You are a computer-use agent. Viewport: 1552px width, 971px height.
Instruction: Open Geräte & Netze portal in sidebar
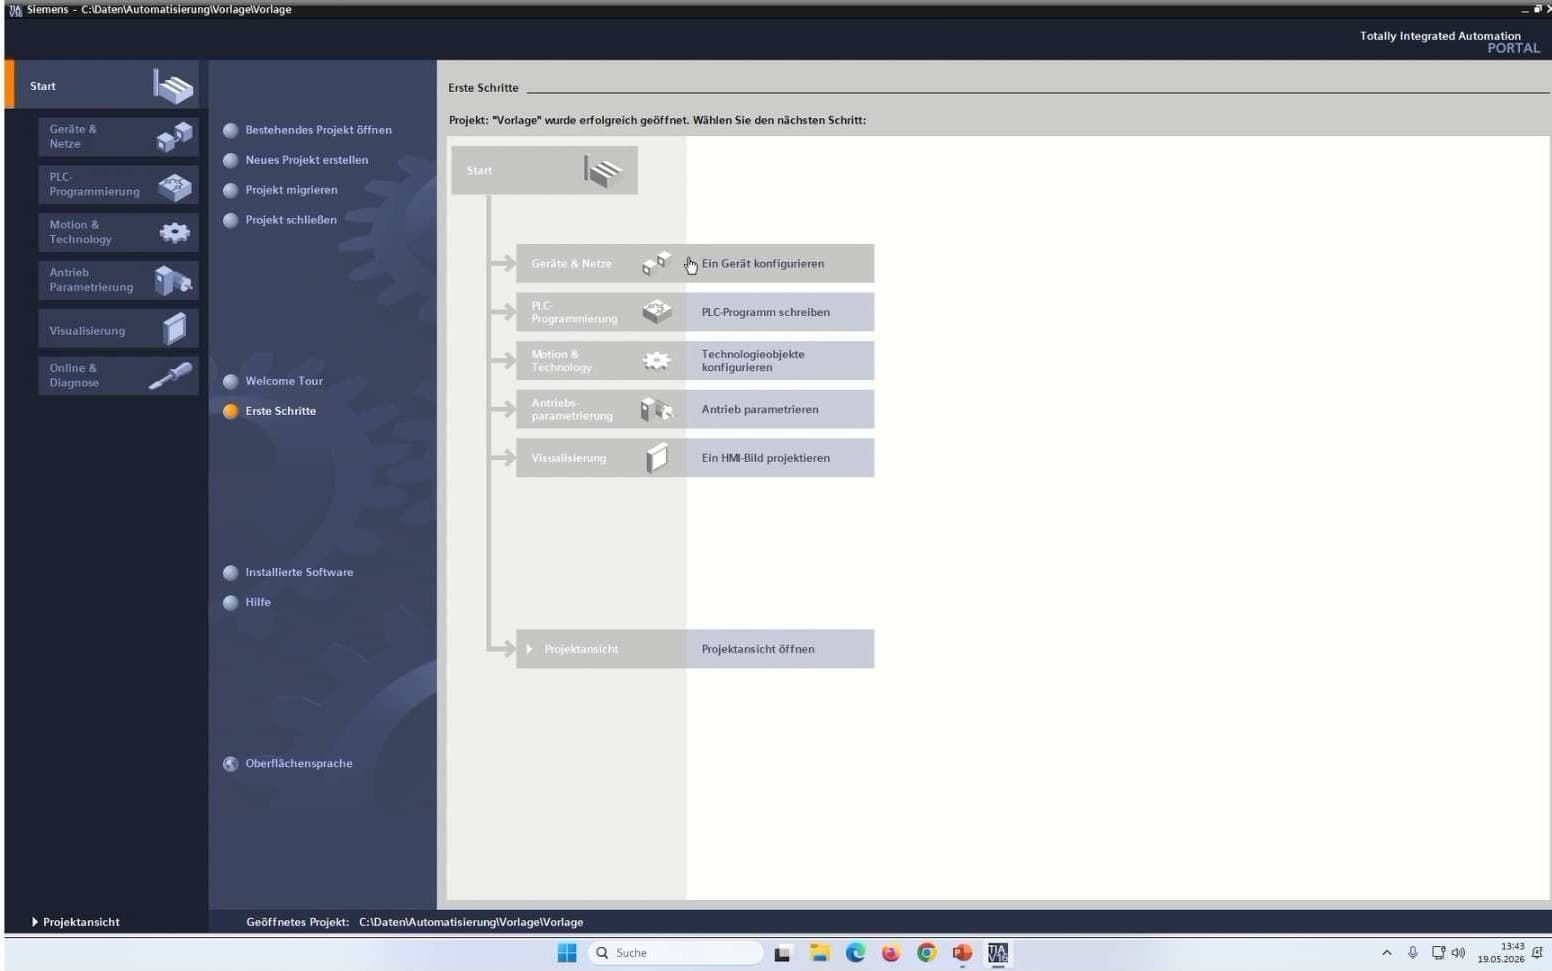click(x=118, y=137)
